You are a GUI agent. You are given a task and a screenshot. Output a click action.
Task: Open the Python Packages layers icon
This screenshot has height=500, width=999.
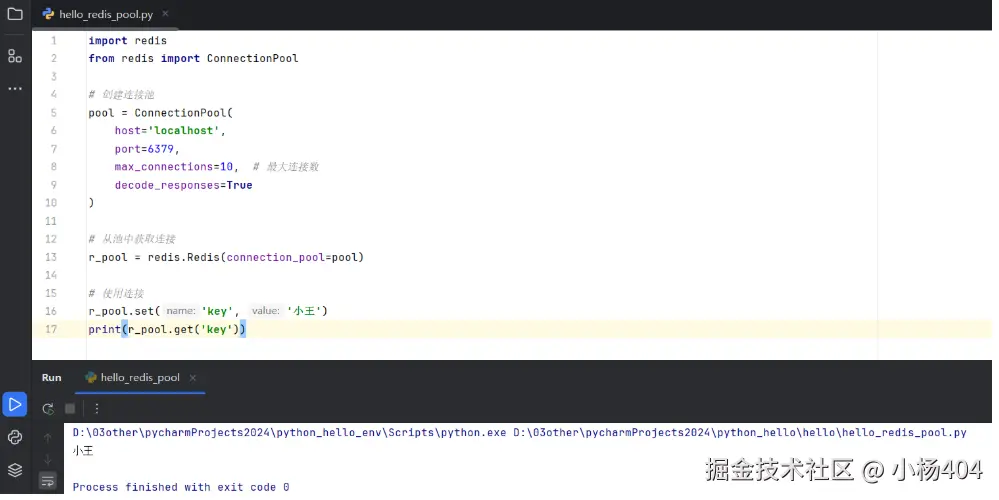click(15, 470)
